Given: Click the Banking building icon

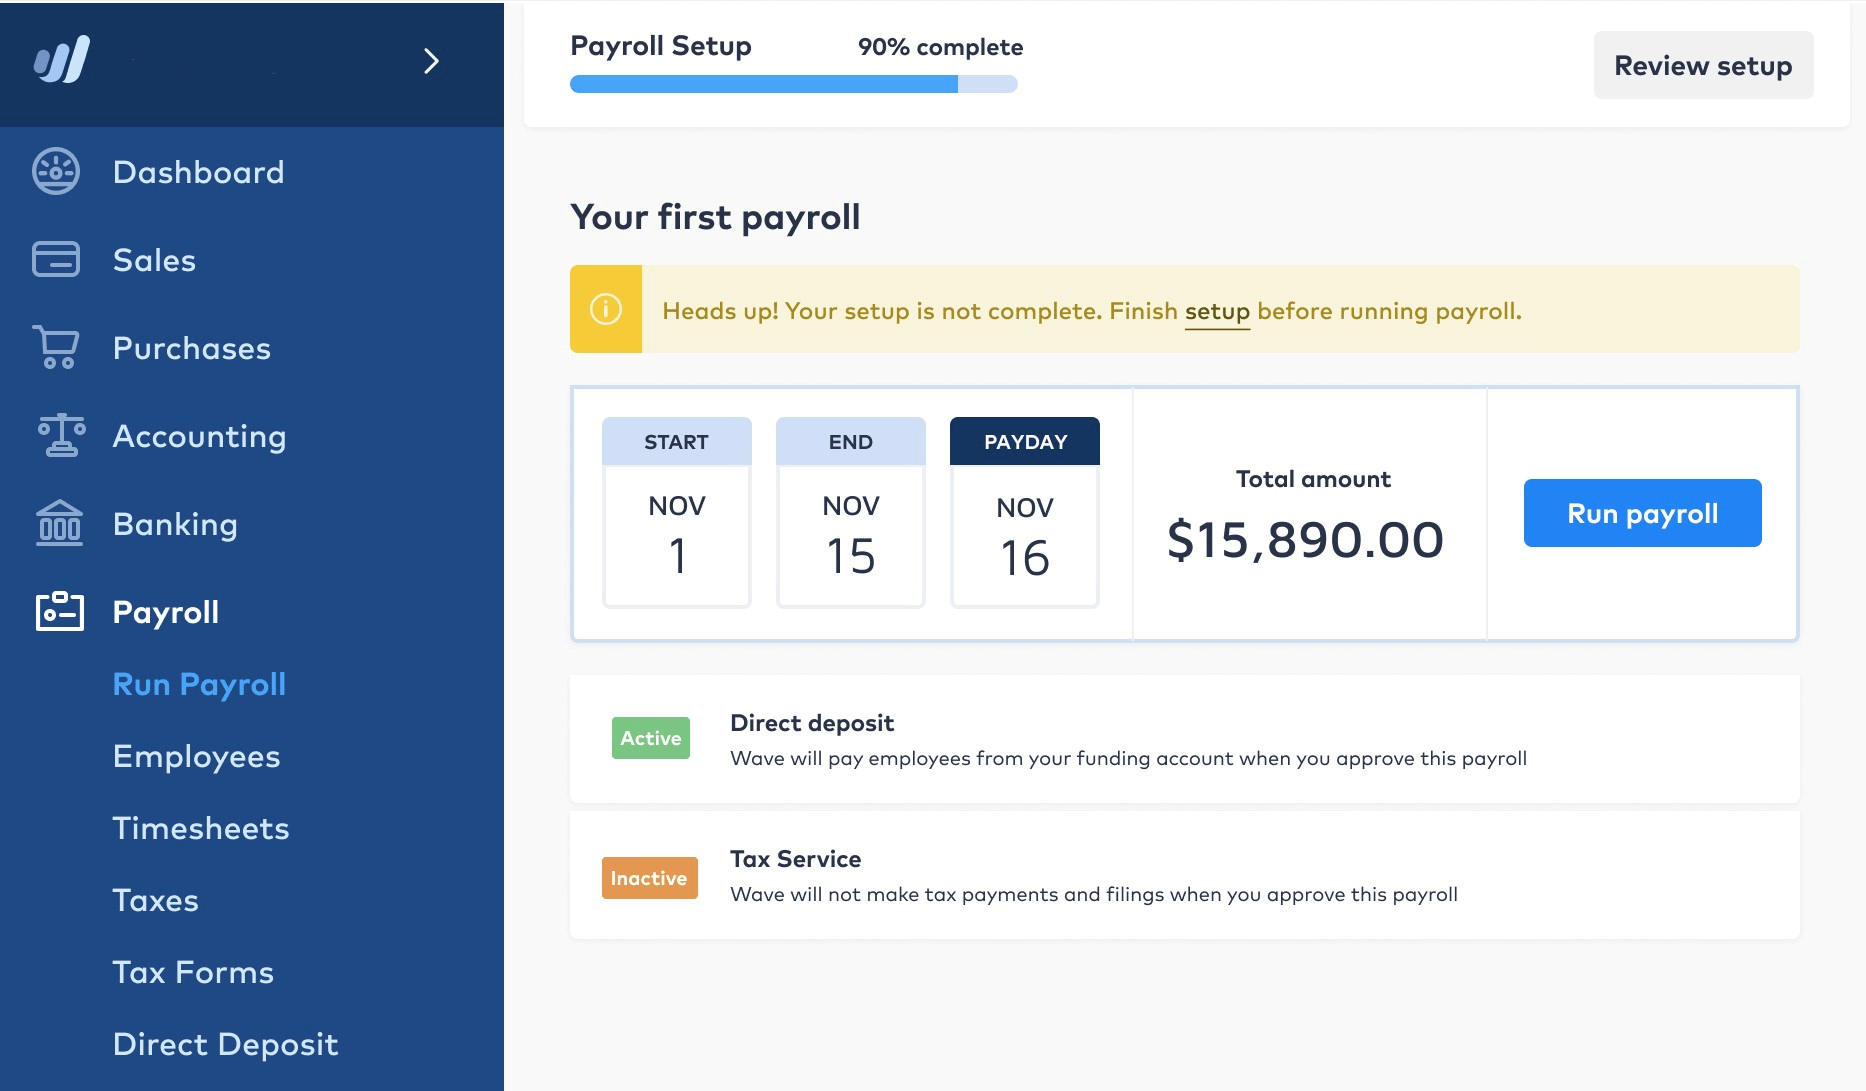Looking at the screenshot, I should 59,523.
